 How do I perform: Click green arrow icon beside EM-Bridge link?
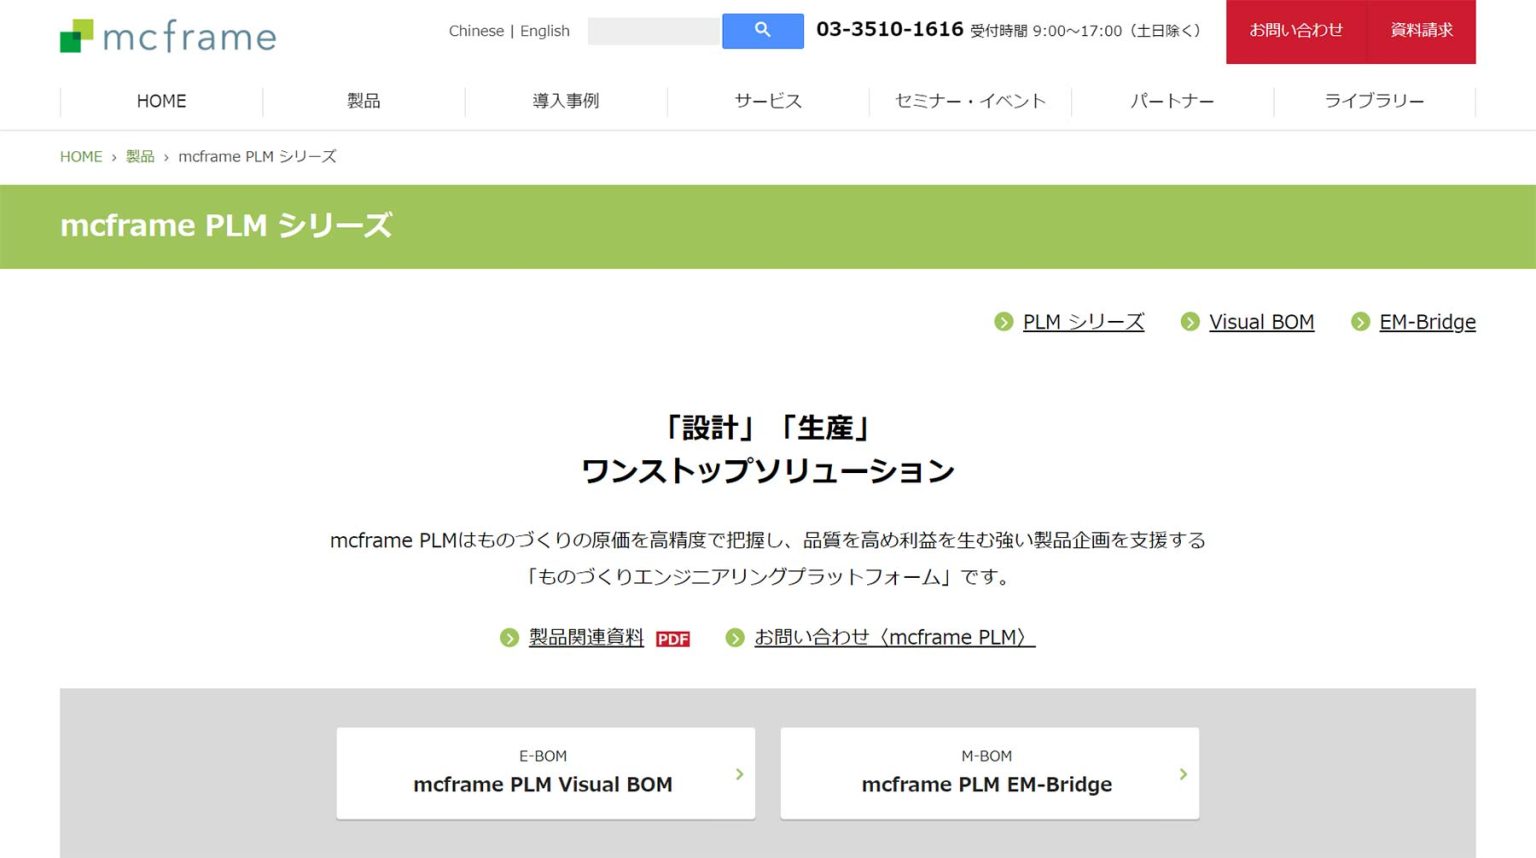[x=1360, y=322]
